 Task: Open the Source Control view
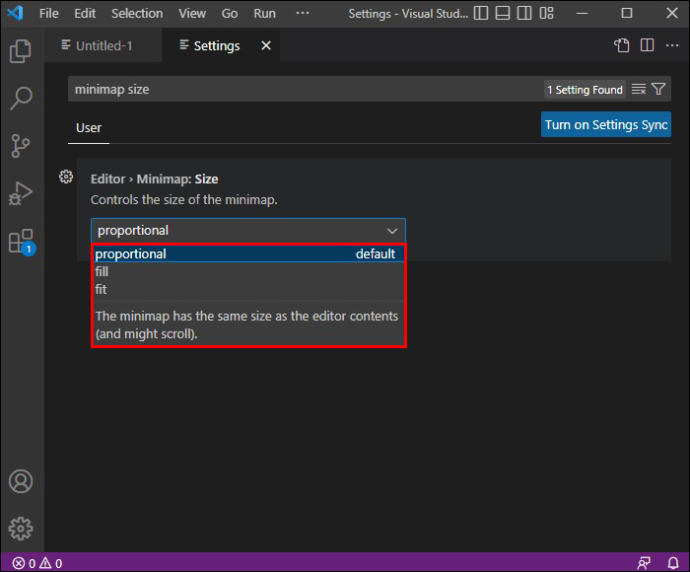pos(21,146)
